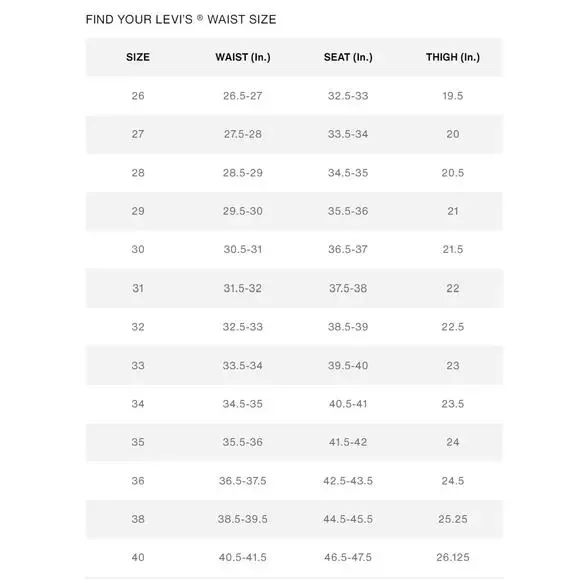Click the SIZE column header
Image resolution: width=580 pixels, height=580 pixels.
(138, 57)
